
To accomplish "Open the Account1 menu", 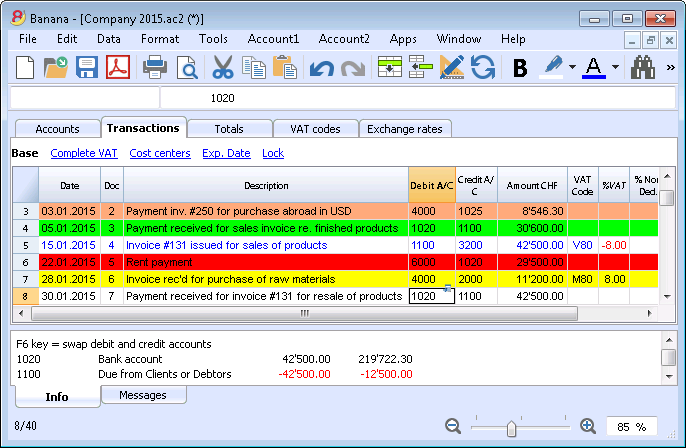I will [x=273, y=39].
